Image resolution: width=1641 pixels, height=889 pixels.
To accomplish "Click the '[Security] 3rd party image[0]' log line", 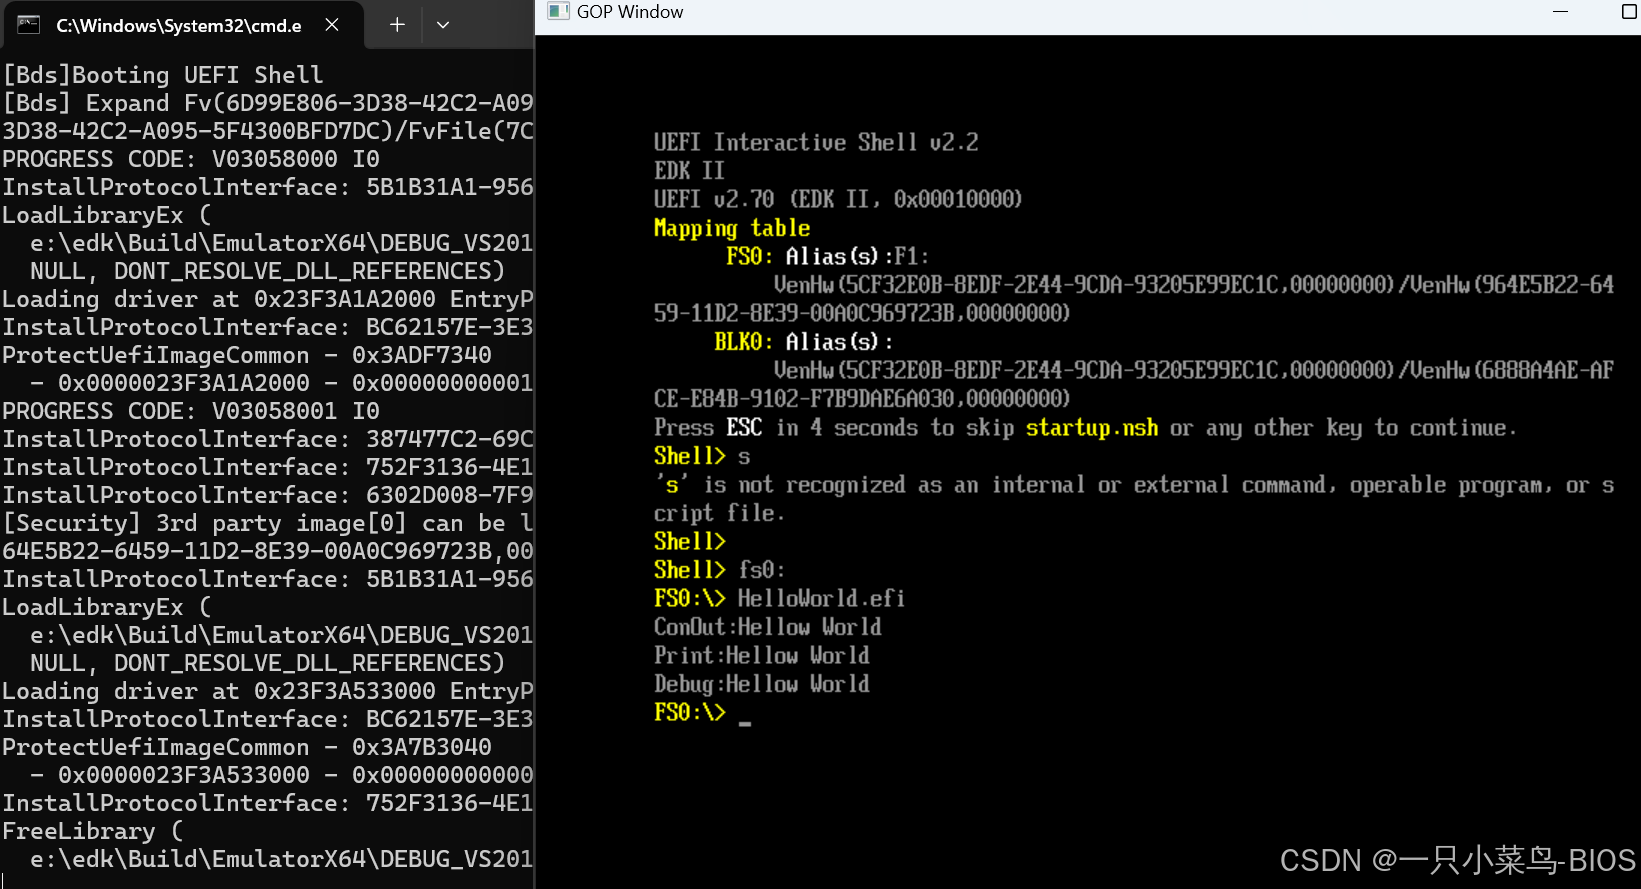I will (x=268, y=523).
